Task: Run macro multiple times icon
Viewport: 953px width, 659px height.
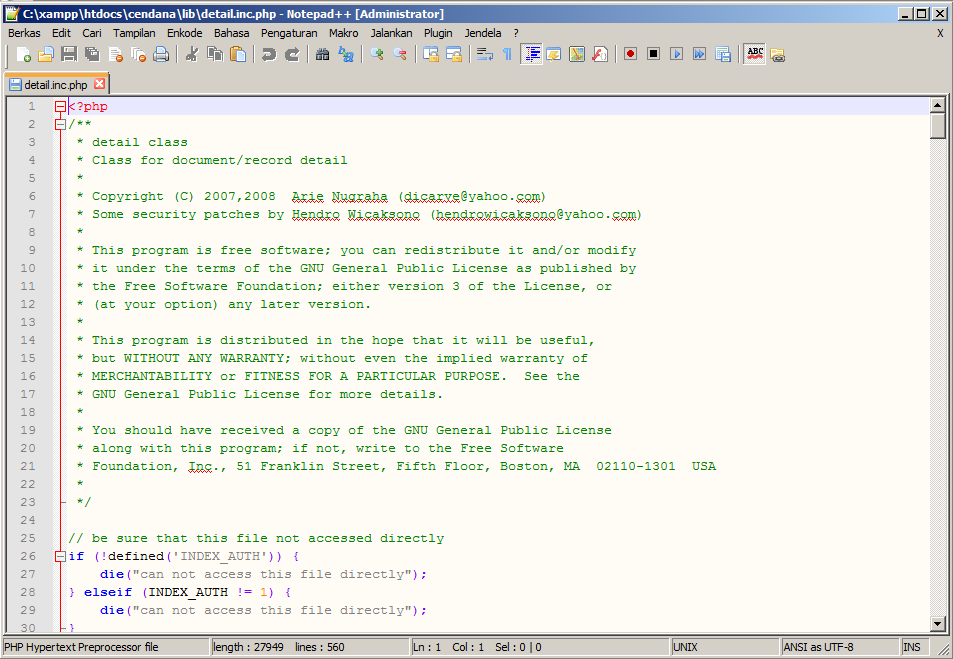Action: pyautogui.click(x=700, y=55)
